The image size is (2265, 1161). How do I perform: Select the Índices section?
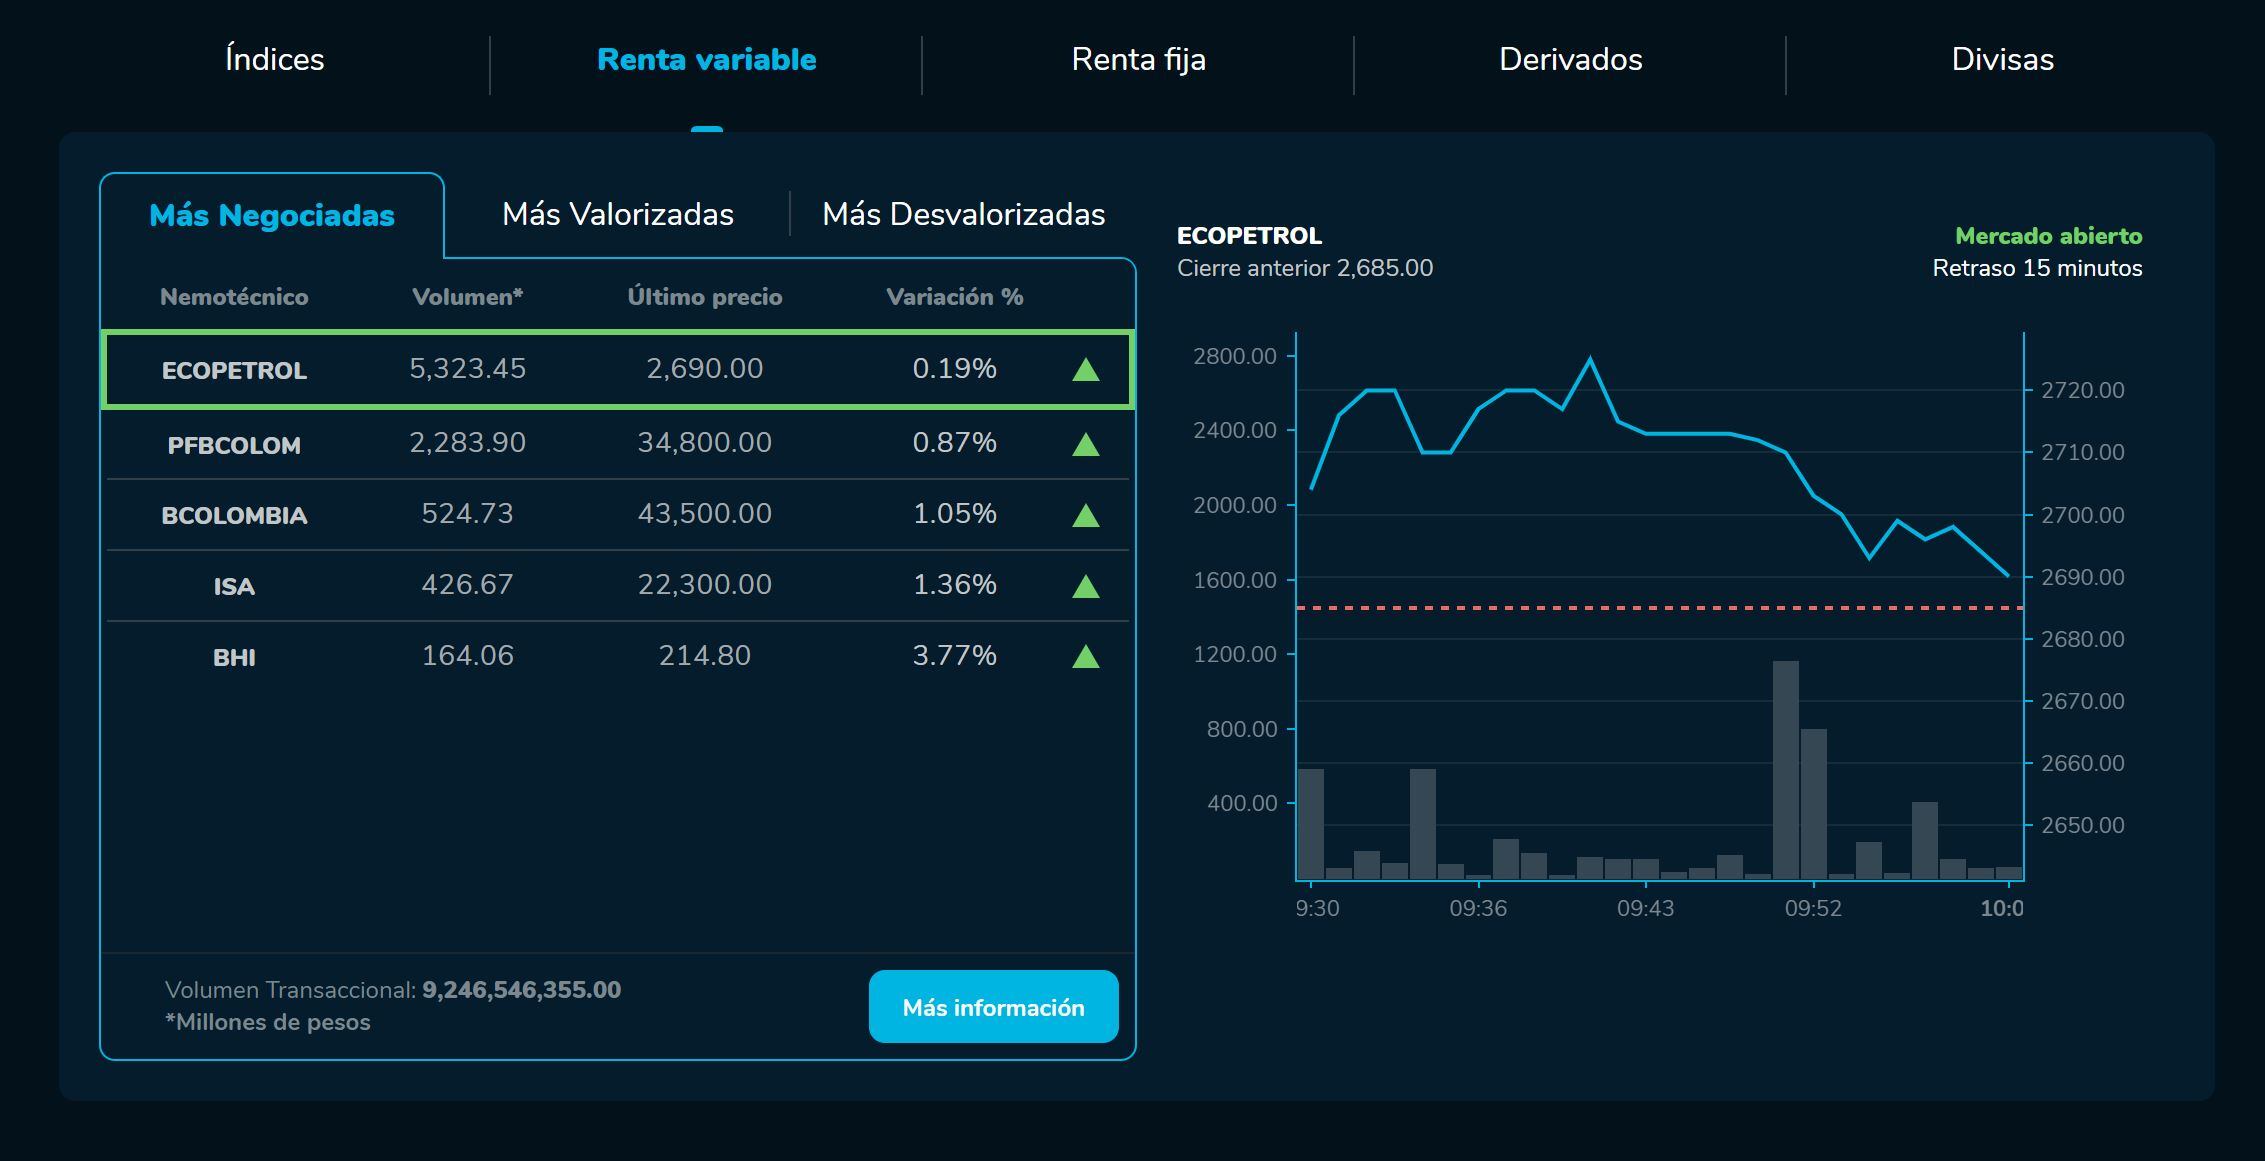pyautogui.click(x=273, y=59)
